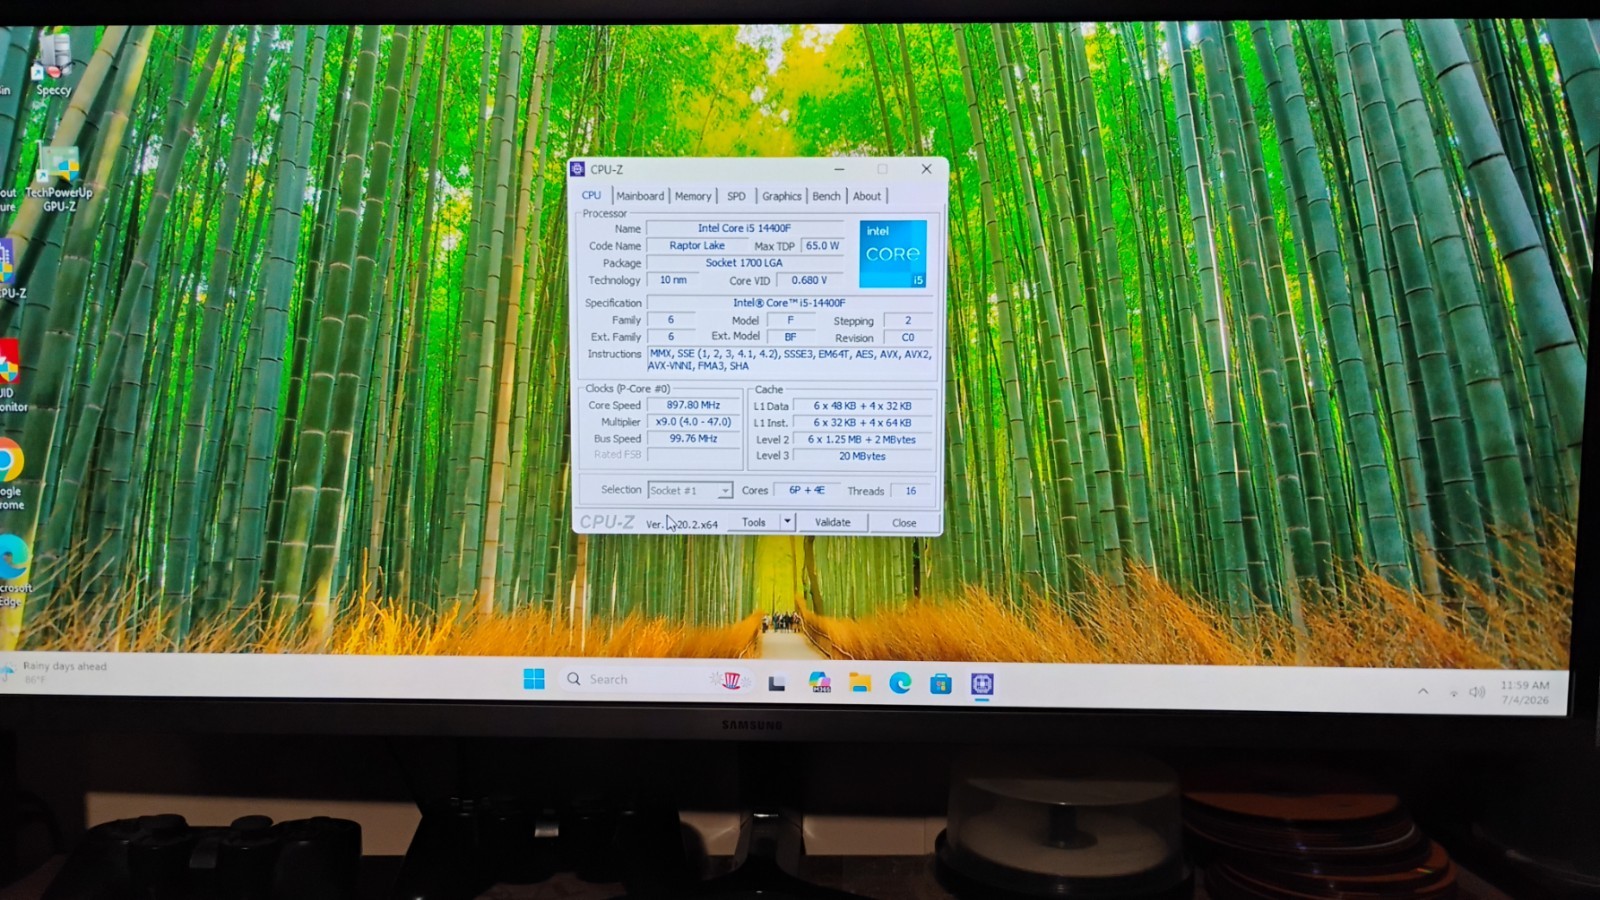Click the Cores value '6P + 4E'
This screenshot has width=1600, height=900.
pyautogui.click(x=807, y=490)
